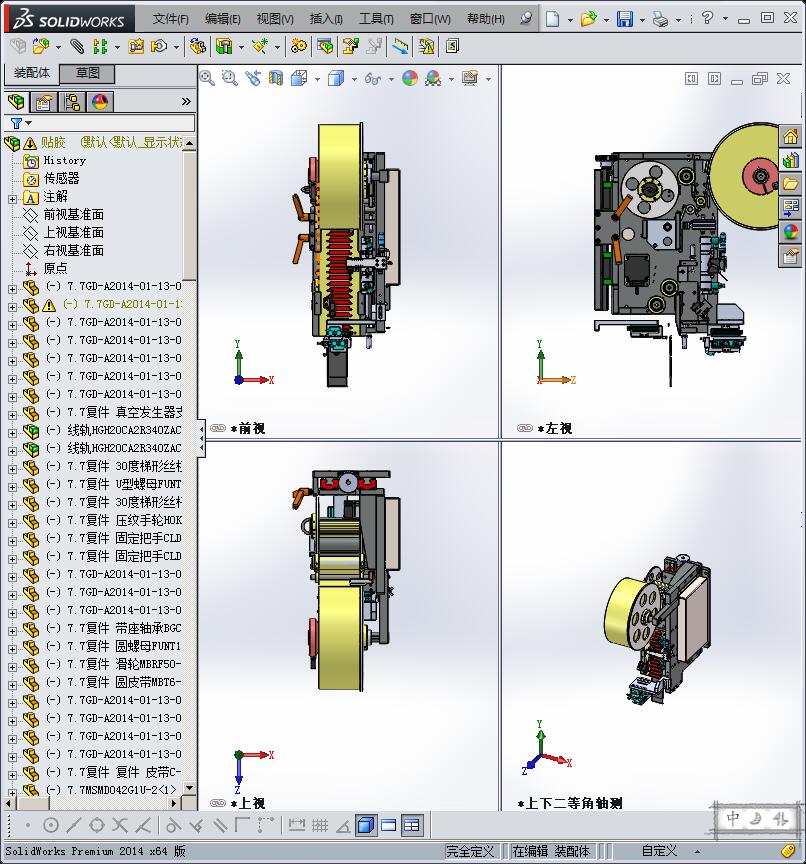
Task: Click the Zoom to Area icon
Action: click(x=230, y=78)
